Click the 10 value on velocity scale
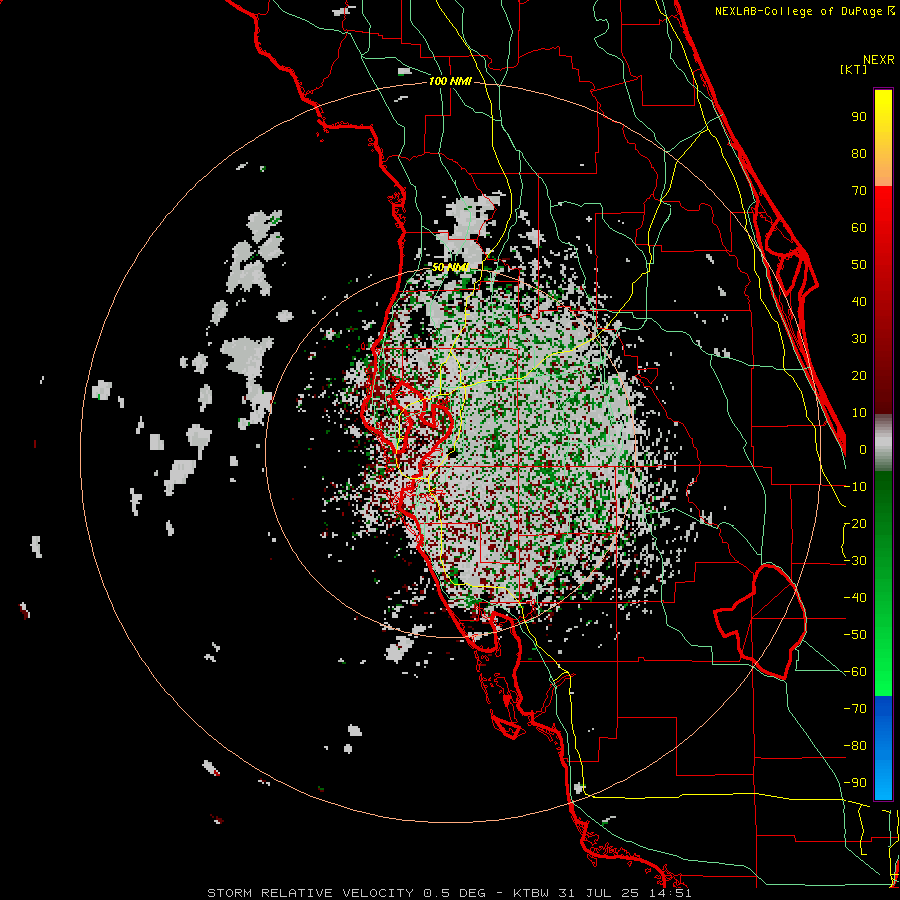Viewport: 900px width, 900px height. click(859, 413)
